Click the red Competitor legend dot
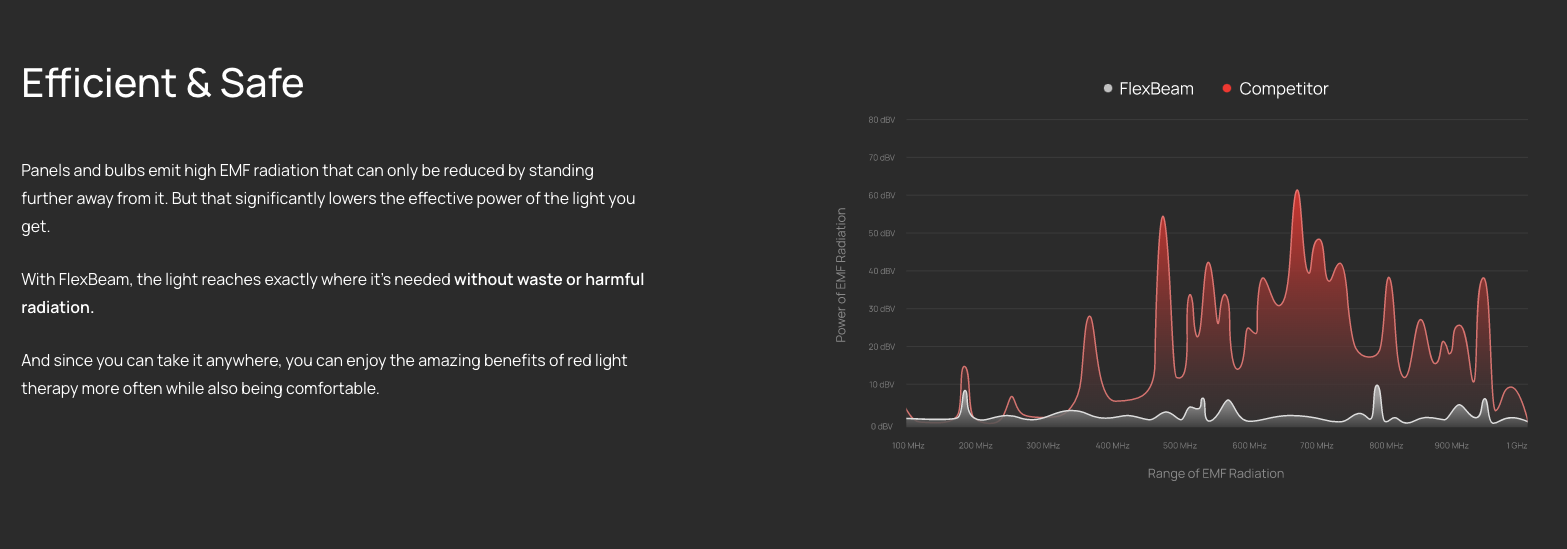 click(1227, 89)
